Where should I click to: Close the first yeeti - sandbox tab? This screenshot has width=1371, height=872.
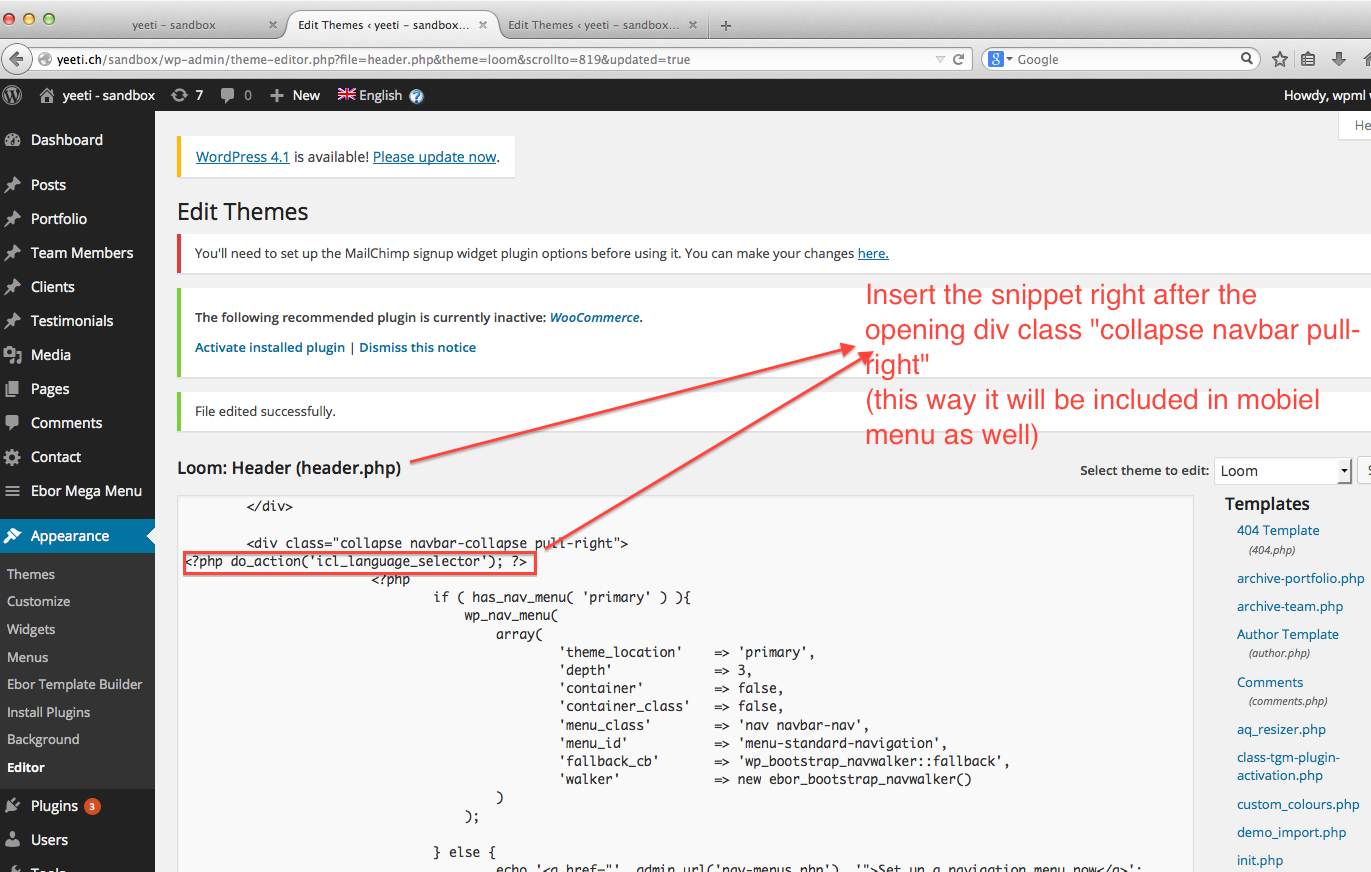pyautogui.click(x=274, y=25)
